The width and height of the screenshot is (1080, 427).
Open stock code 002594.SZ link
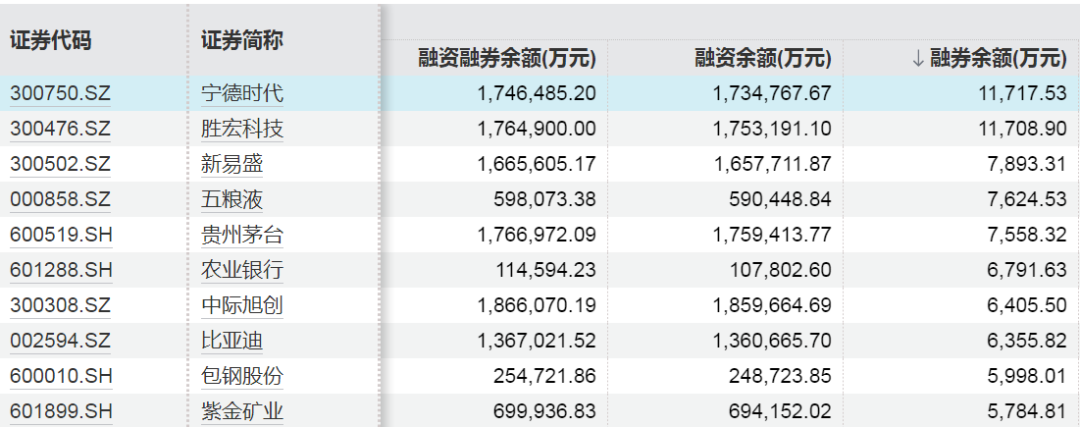tap(61, 341)
